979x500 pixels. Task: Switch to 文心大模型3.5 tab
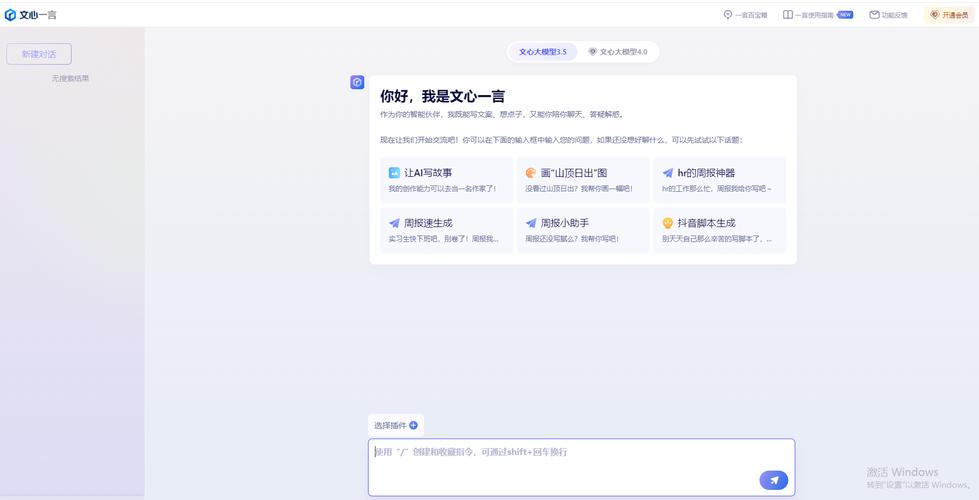pyautogui.click(x=542, y=51)
